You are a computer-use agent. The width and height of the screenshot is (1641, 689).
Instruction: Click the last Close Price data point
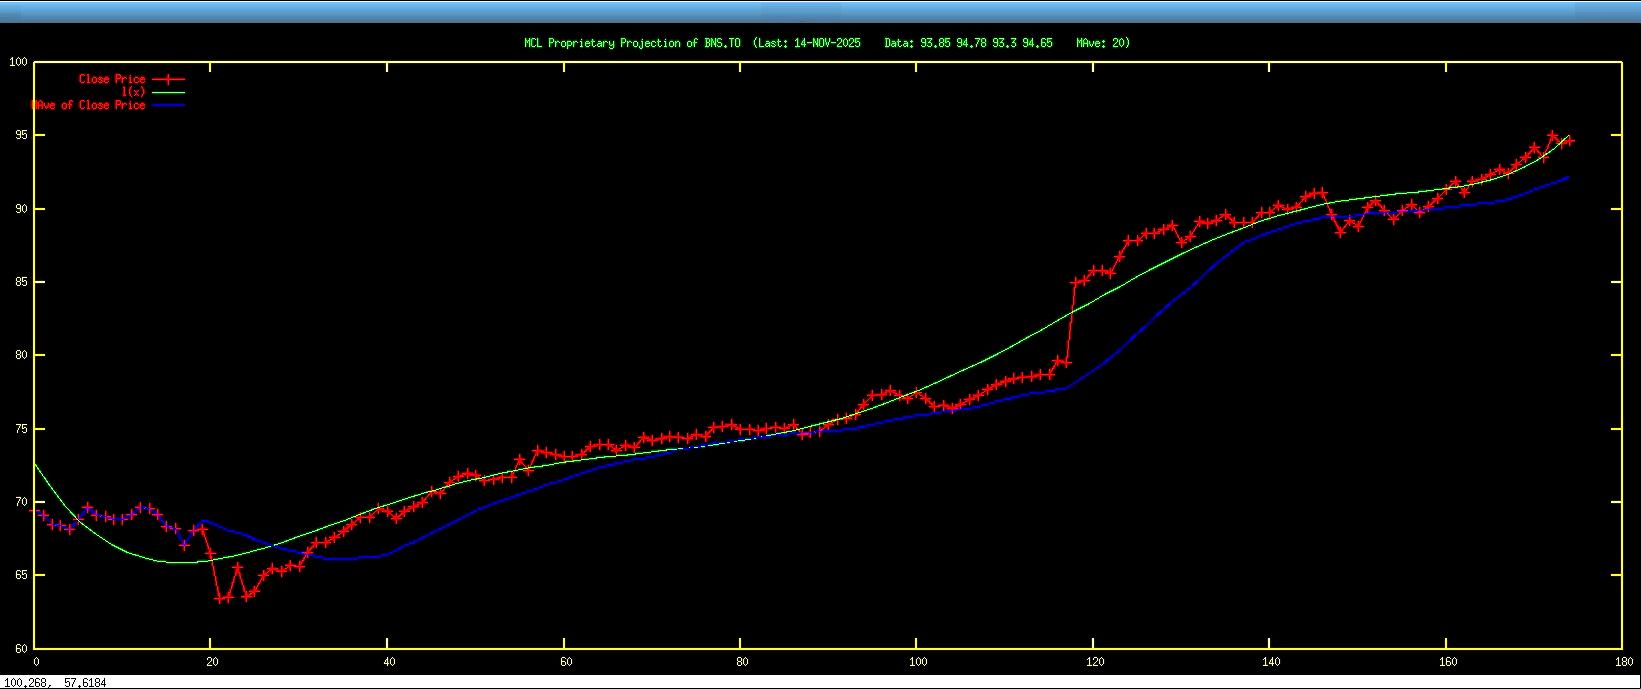click(x=1568, y=141)
